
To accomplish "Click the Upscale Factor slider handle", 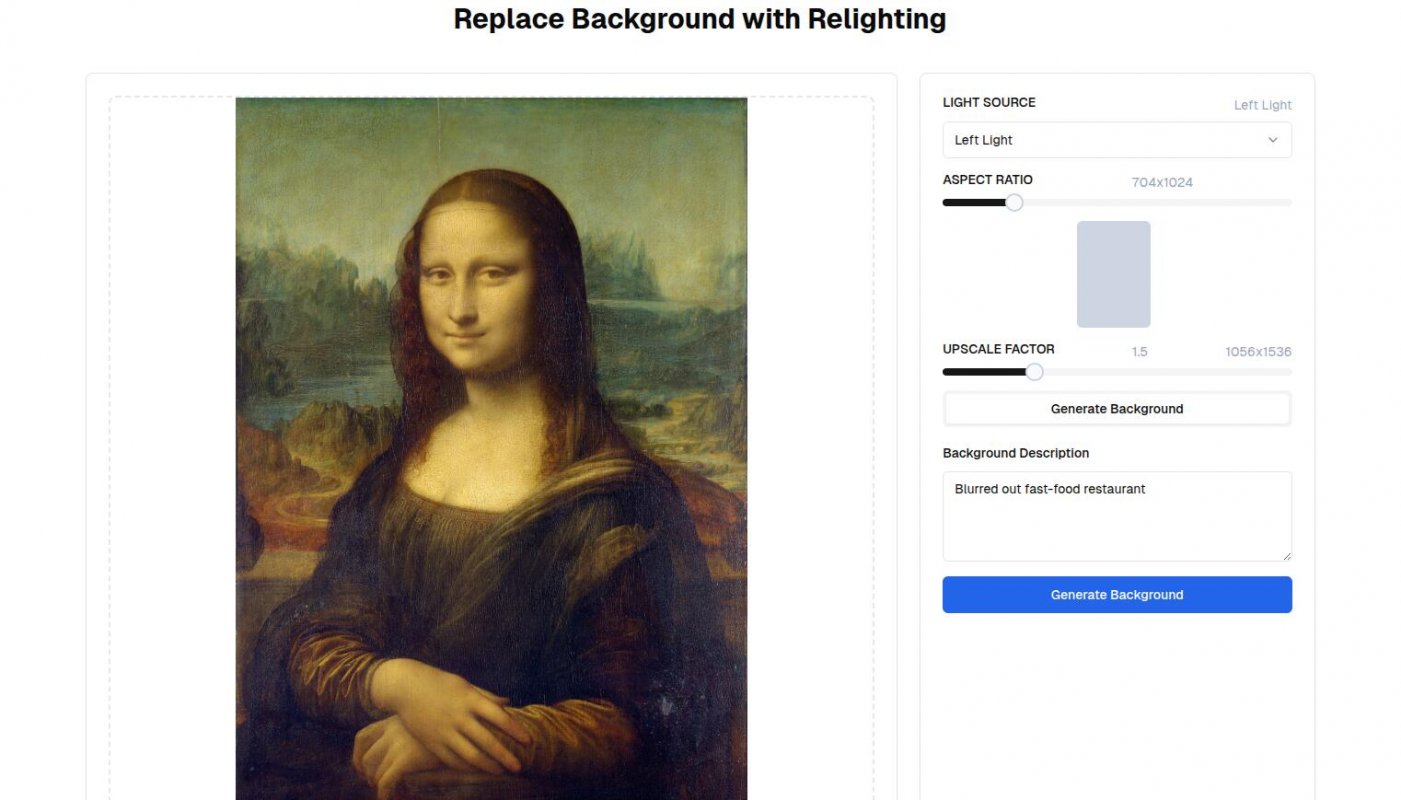I will point(1035,372).
